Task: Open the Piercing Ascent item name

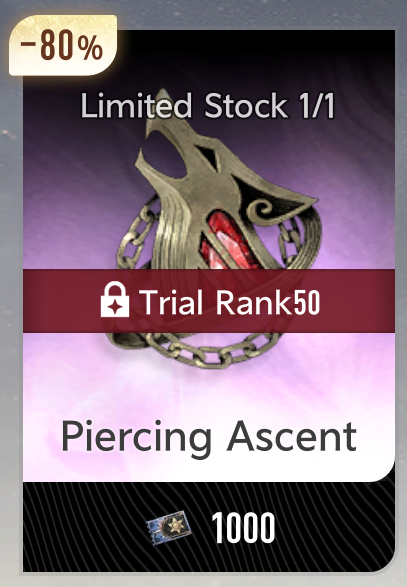Action: tap(209, 437)
